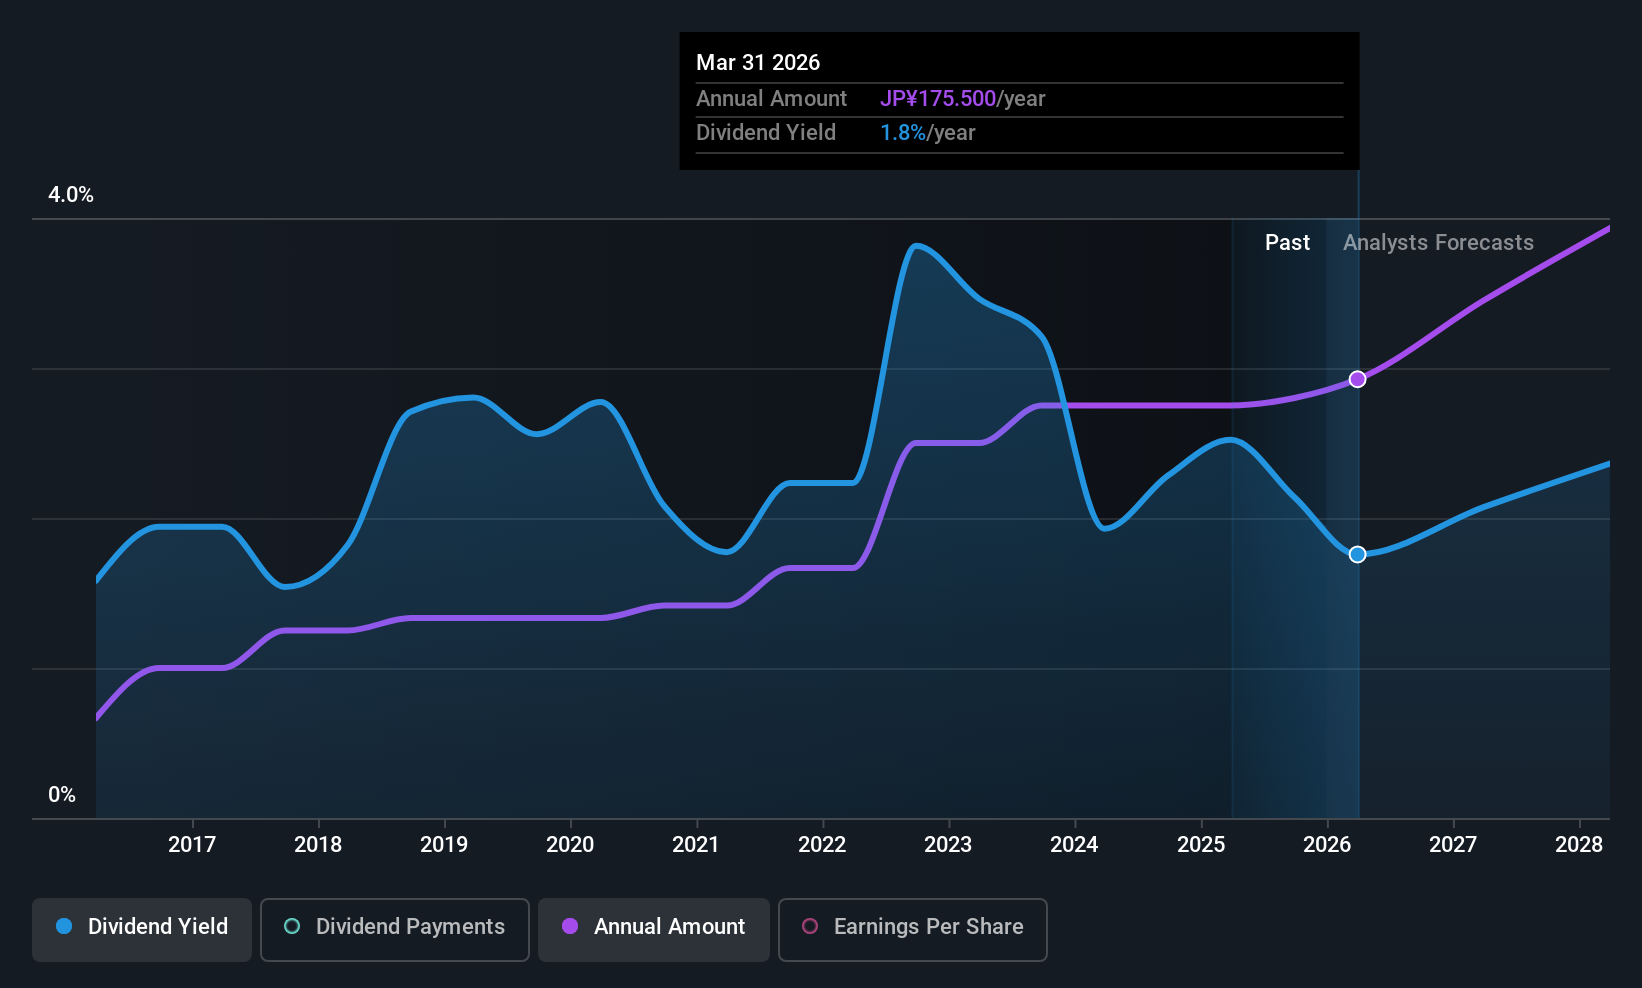Click the 2028 x-axis year label
1642x988 pixels.
click(1579, 845)
